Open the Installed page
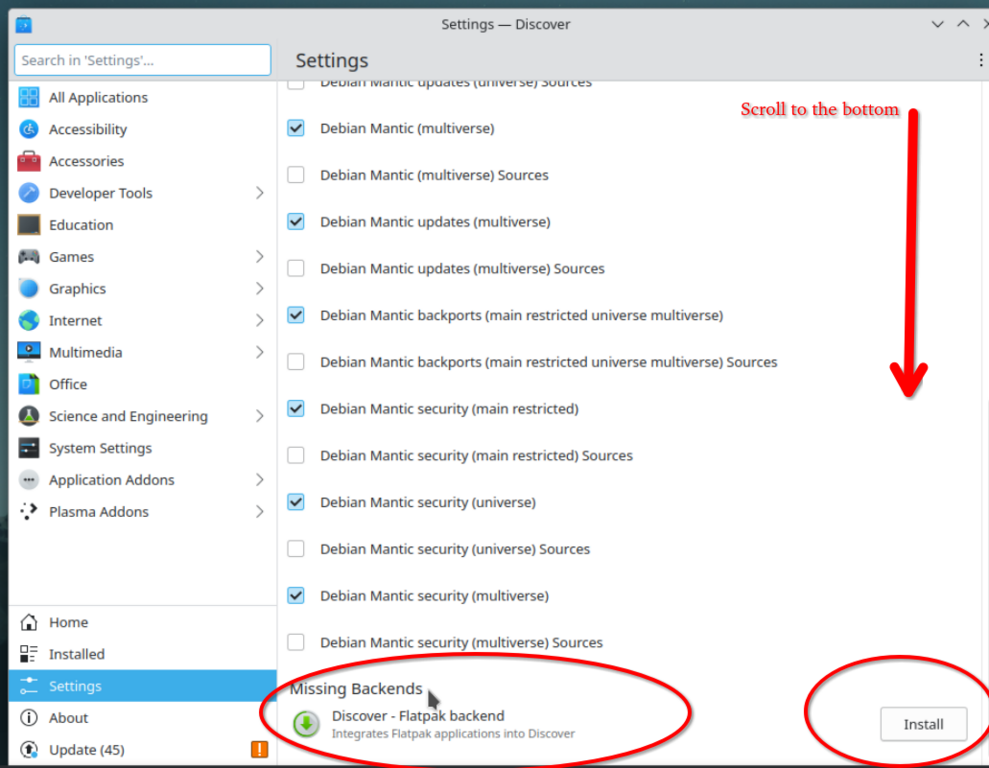This screenshot has width=989, height=768. [x=76, y=654]
